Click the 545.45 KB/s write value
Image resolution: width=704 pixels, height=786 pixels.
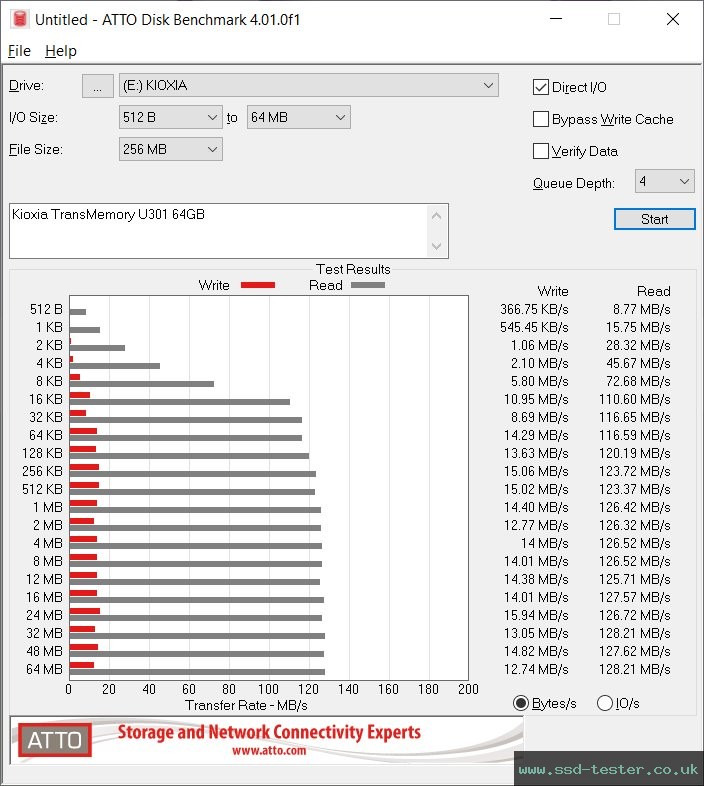534,327
